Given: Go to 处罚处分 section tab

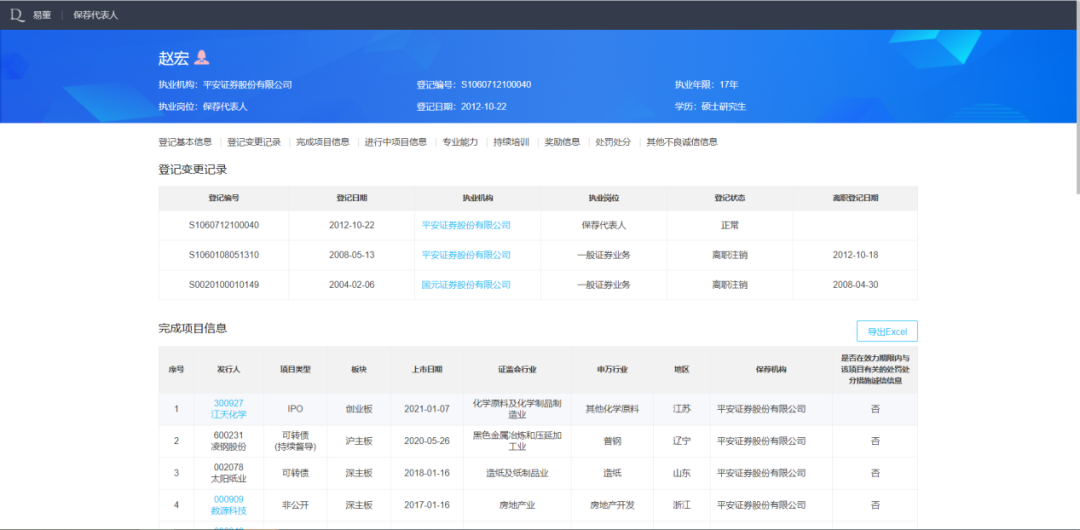Looking at the screenshot, I should pos(613,142).
